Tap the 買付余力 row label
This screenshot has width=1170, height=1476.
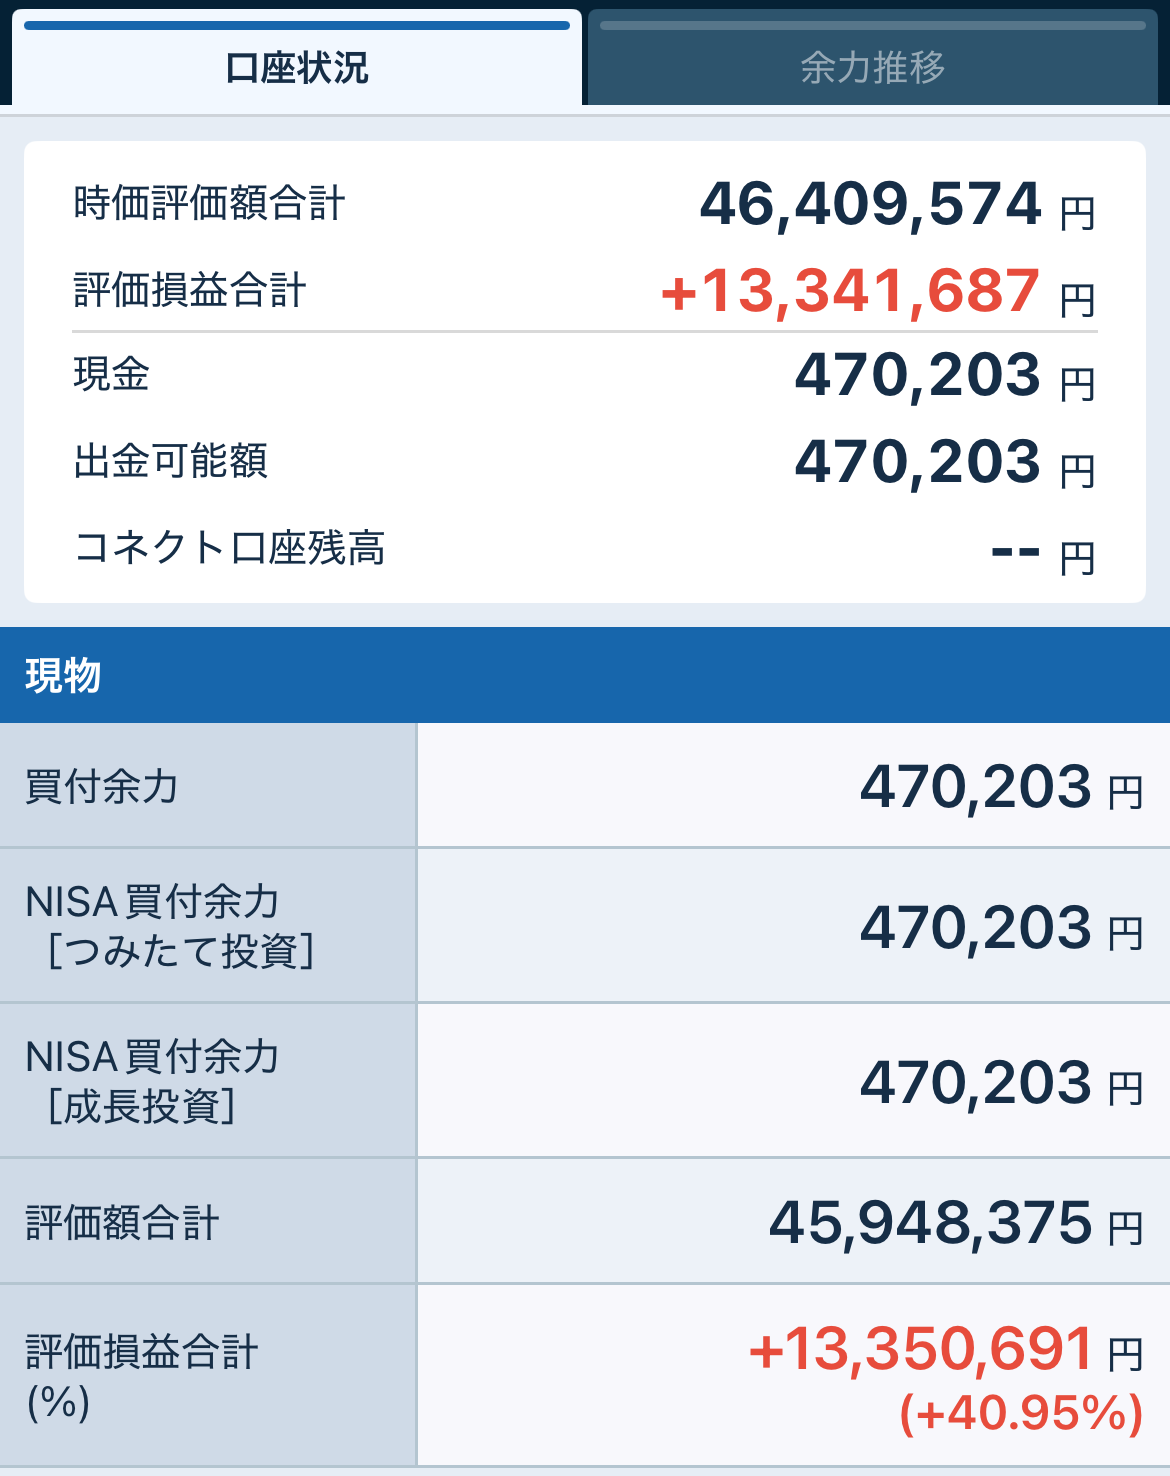[101, 787]
